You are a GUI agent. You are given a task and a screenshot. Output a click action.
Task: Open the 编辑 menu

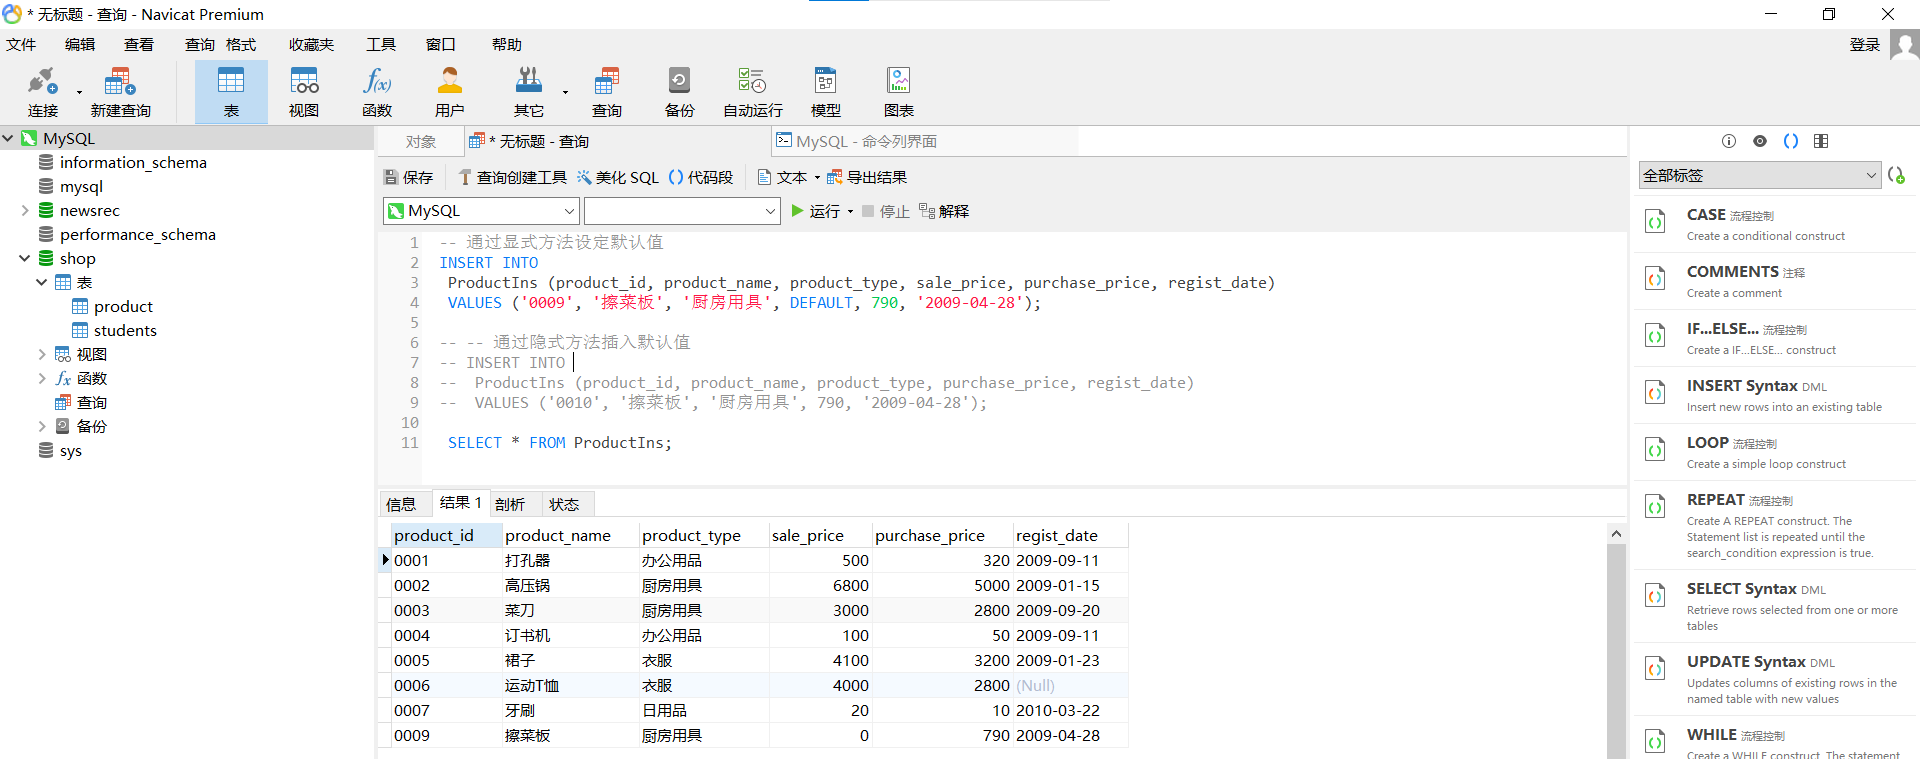(x=80, y=45)
